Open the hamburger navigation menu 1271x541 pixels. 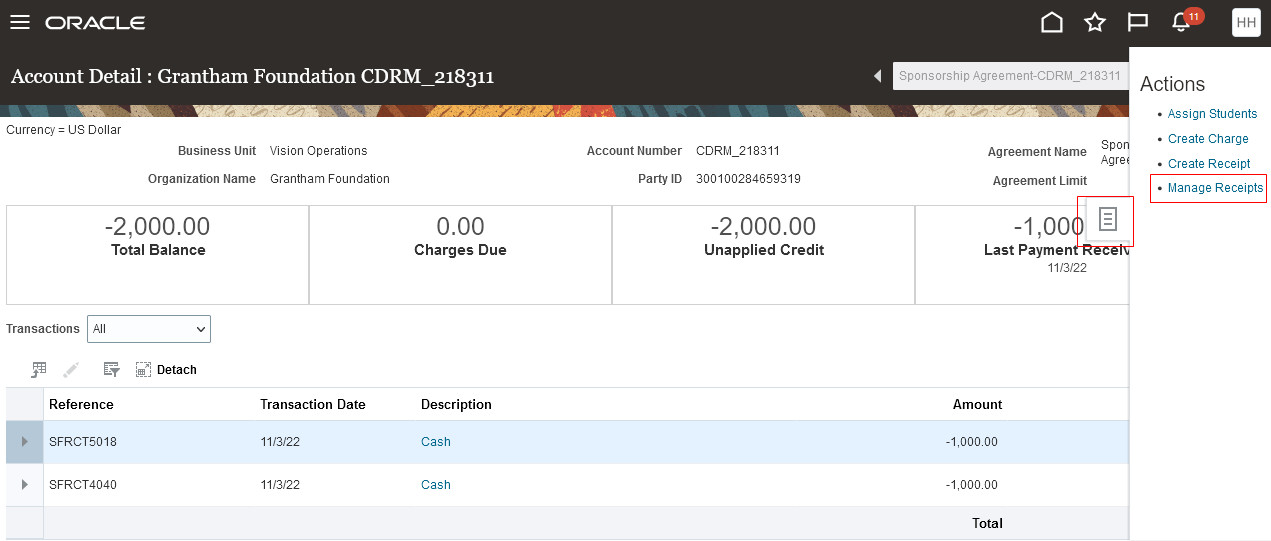click(20, 22)
